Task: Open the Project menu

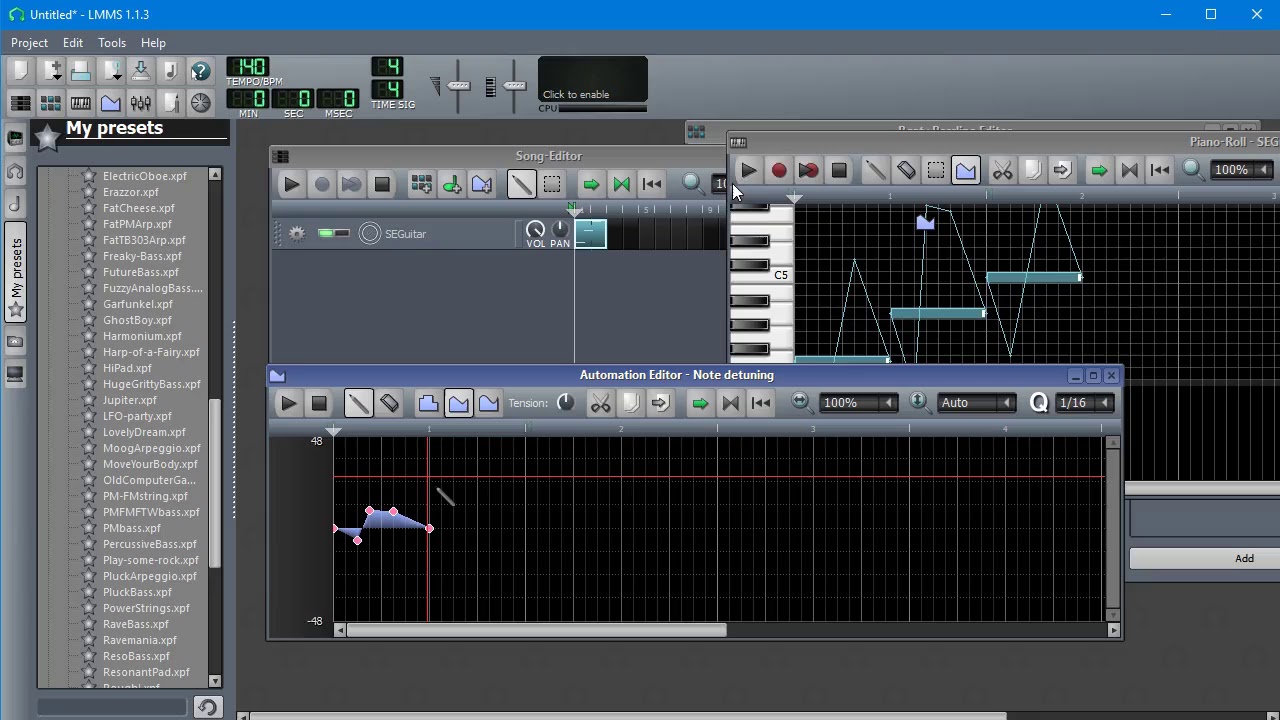Action: (x=29, y=43)
